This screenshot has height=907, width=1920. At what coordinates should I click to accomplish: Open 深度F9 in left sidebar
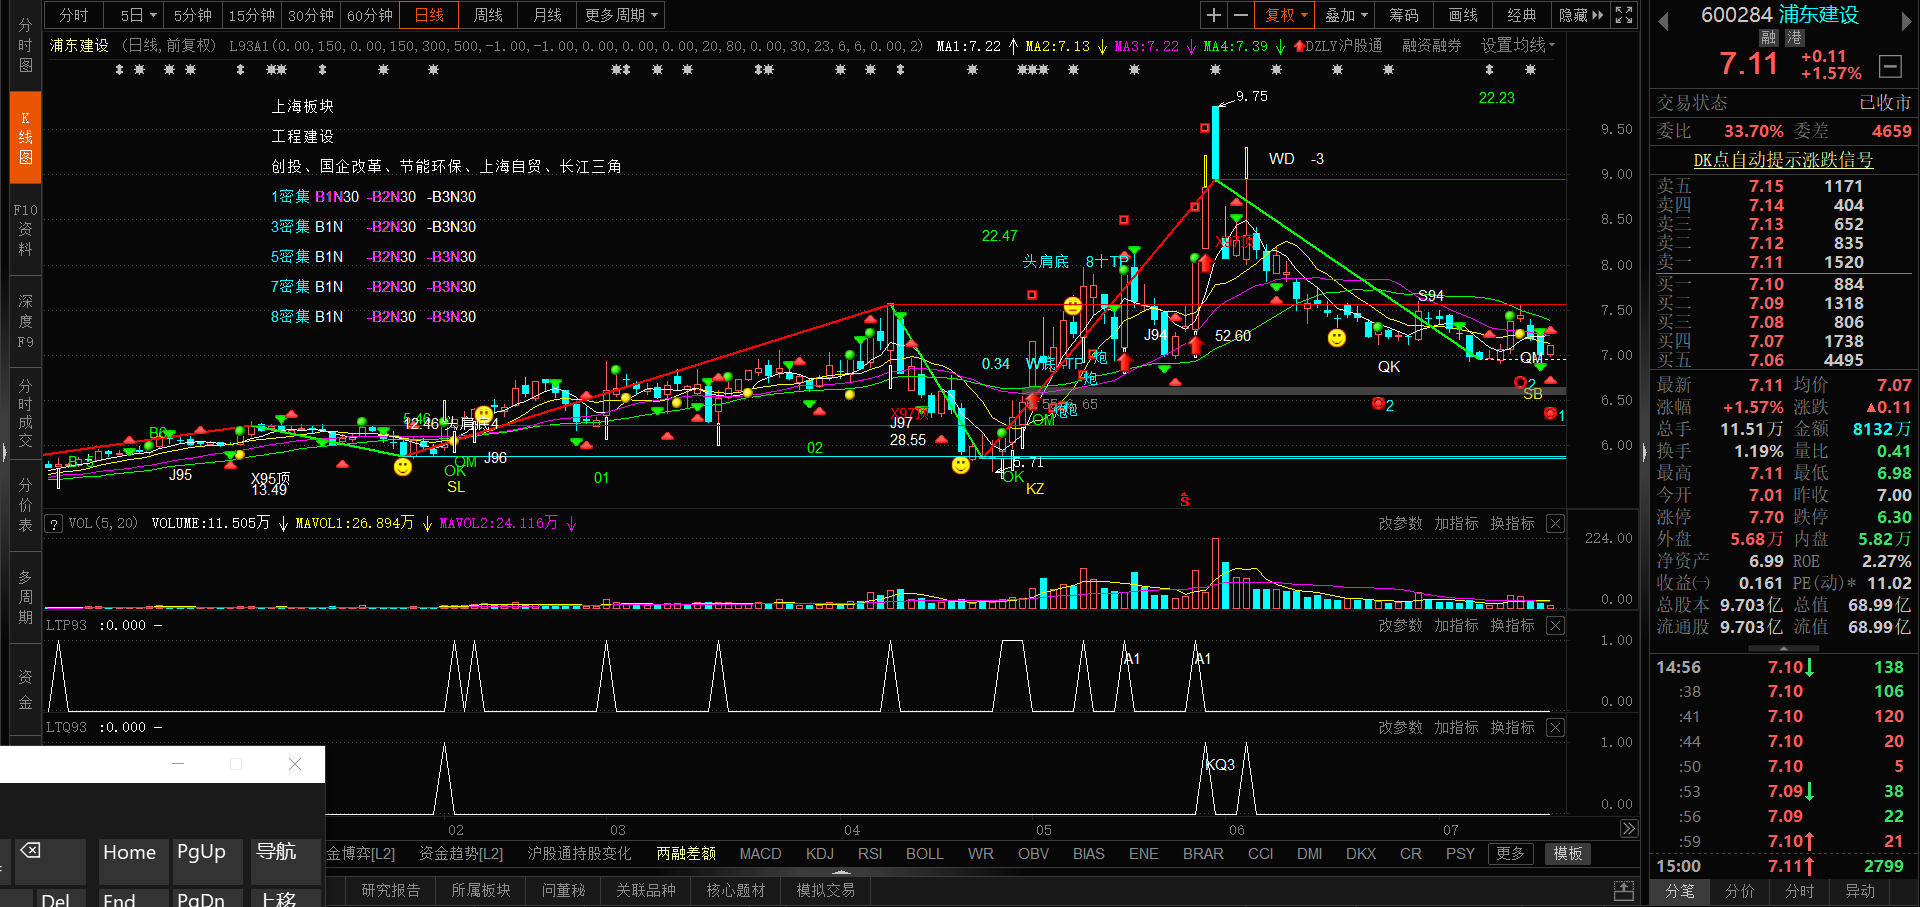(x=25, y=322)
